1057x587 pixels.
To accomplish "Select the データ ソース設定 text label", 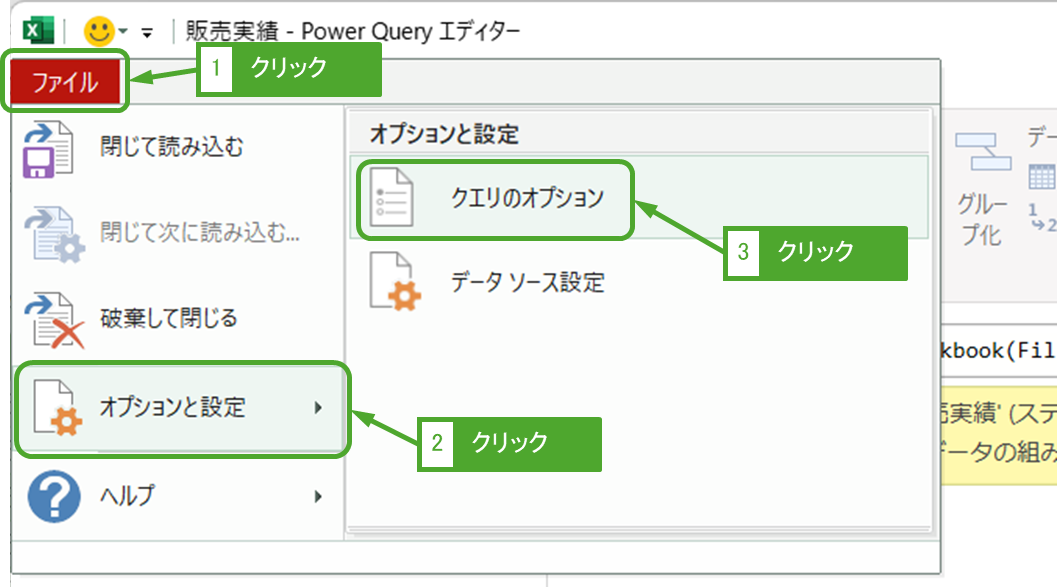I will point(527,282).
